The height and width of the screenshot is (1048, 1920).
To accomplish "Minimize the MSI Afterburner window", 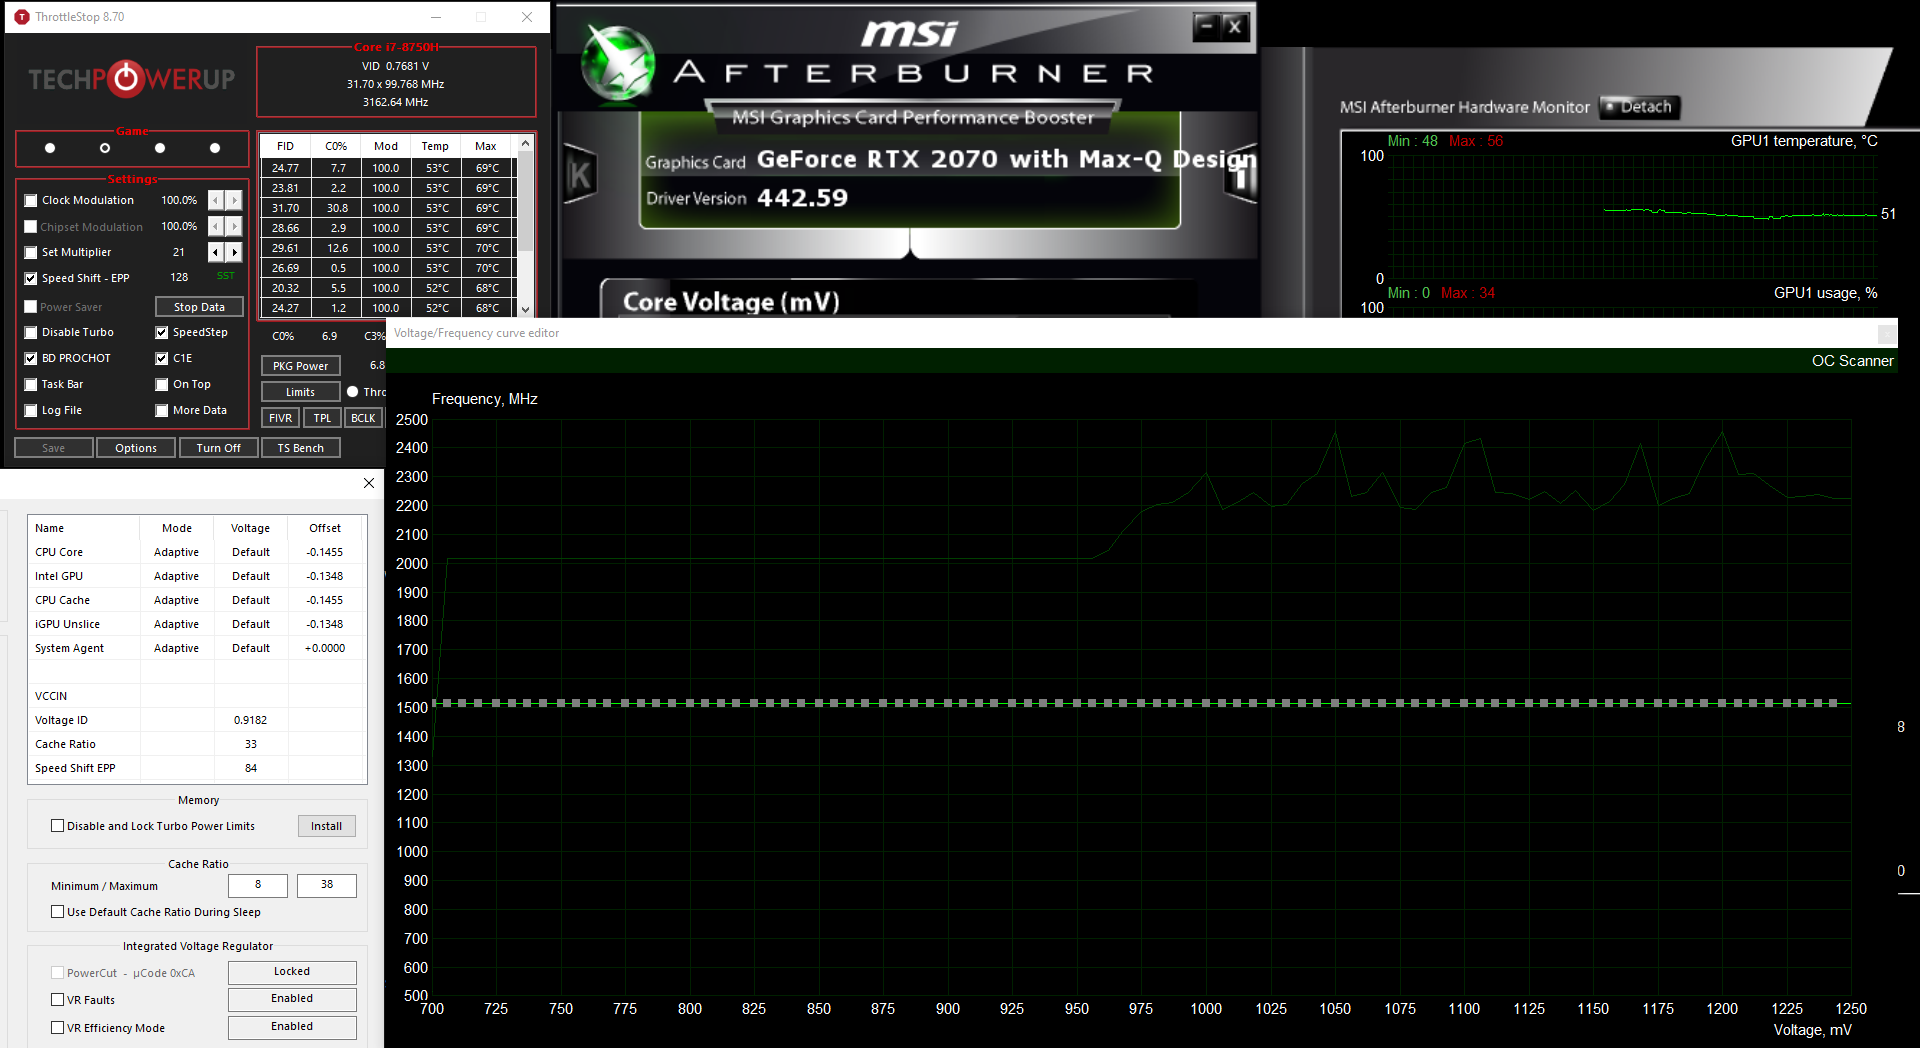I will tap(1206, 27).
